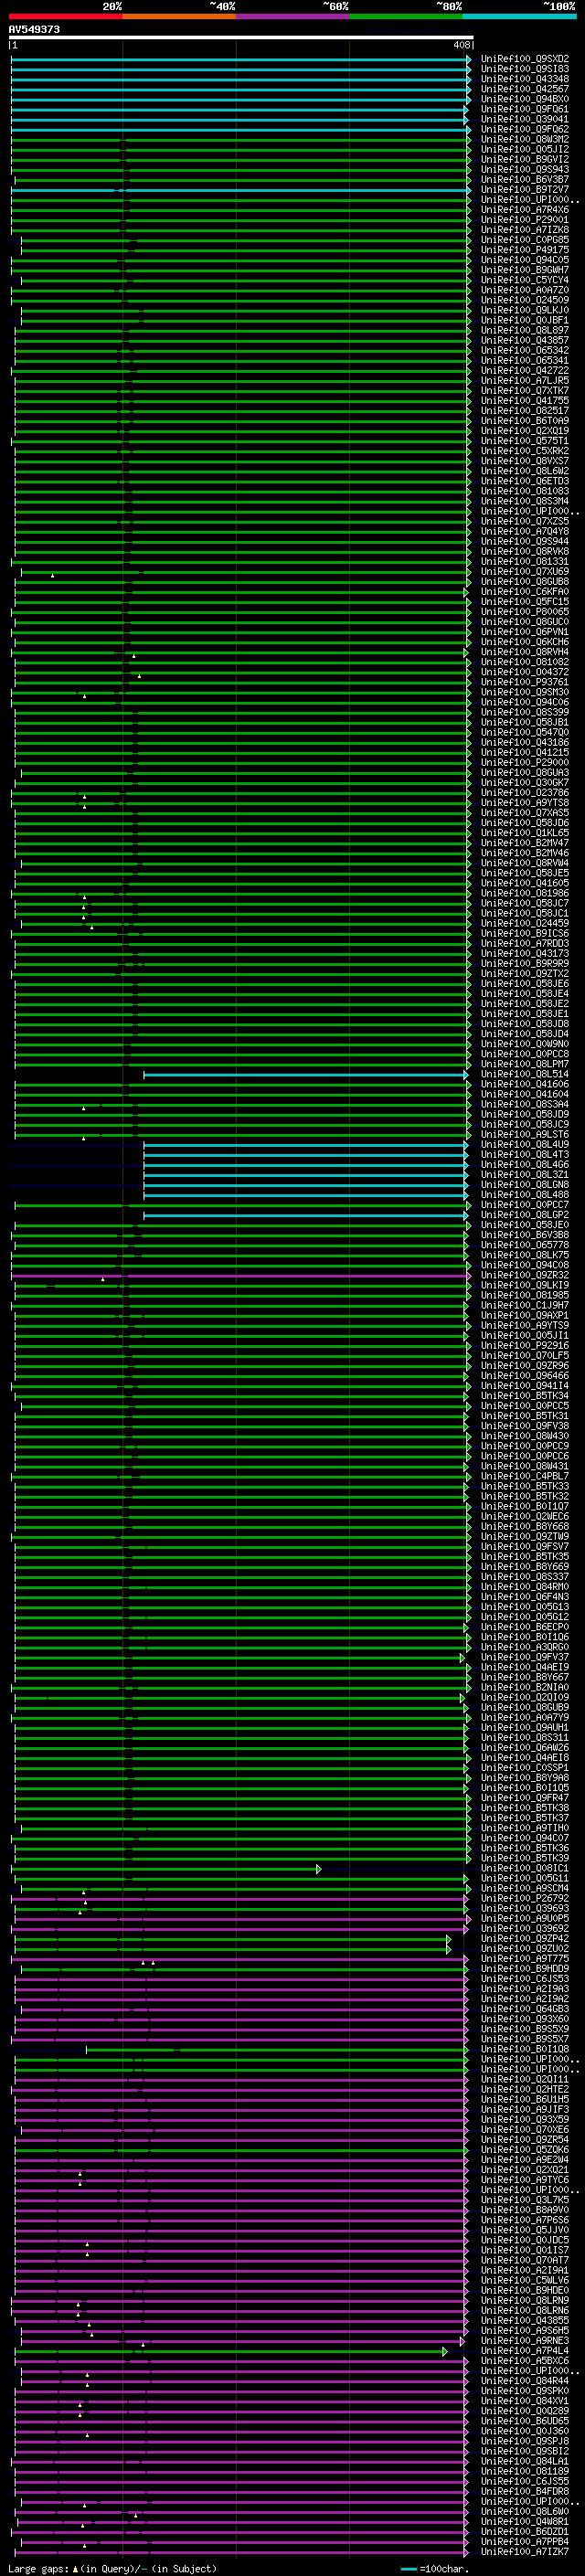
Task: Select hit label UniRef100_Q9FQ61
Action: [525, 109]
